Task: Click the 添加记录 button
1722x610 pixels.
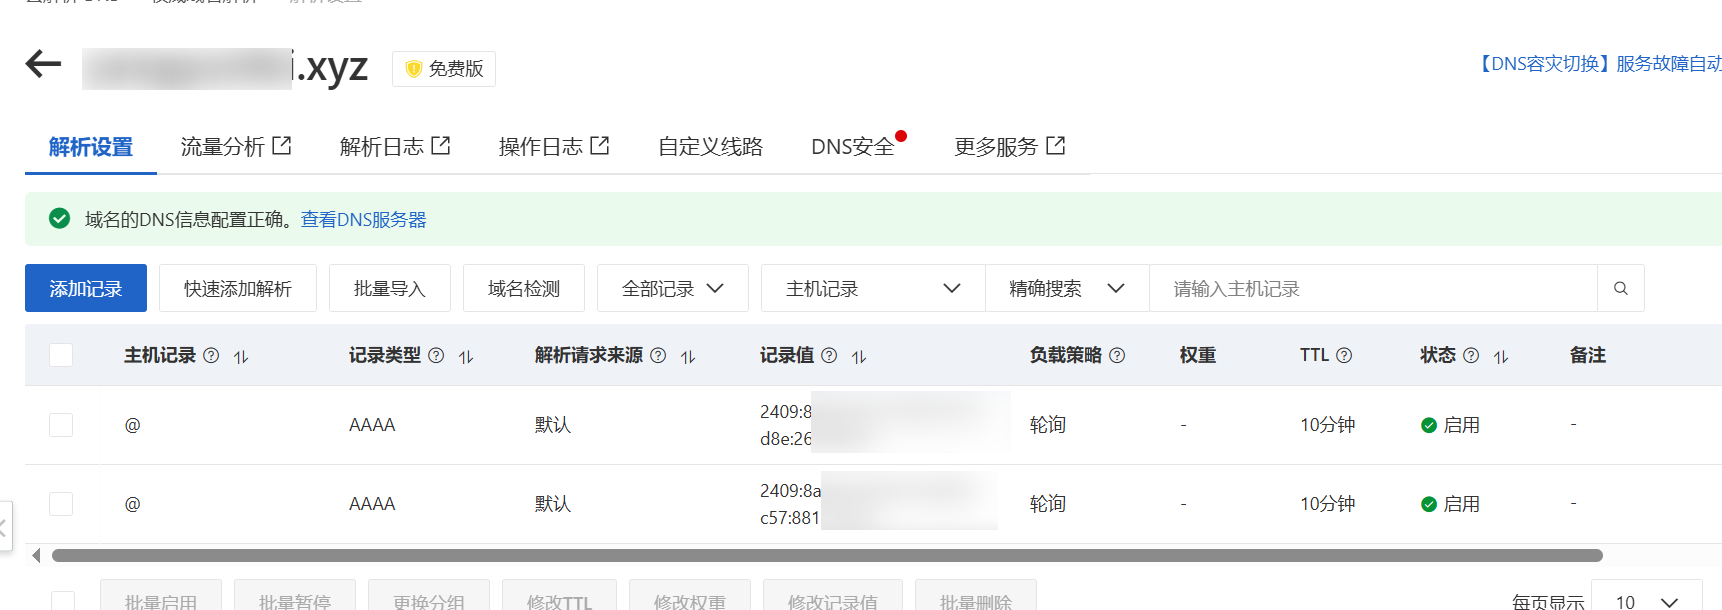Action: coord(86,289)
